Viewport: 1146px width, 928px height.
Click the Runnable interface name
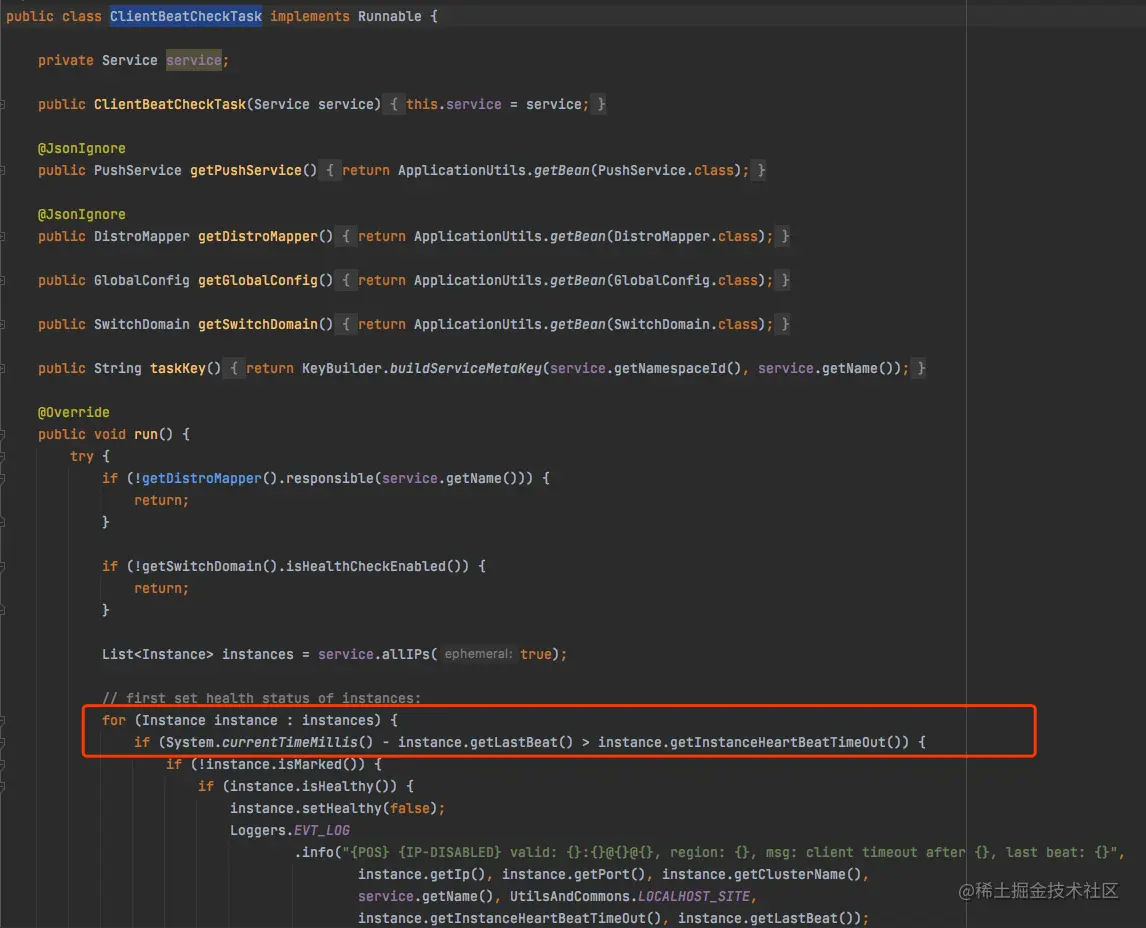[390, 16]
